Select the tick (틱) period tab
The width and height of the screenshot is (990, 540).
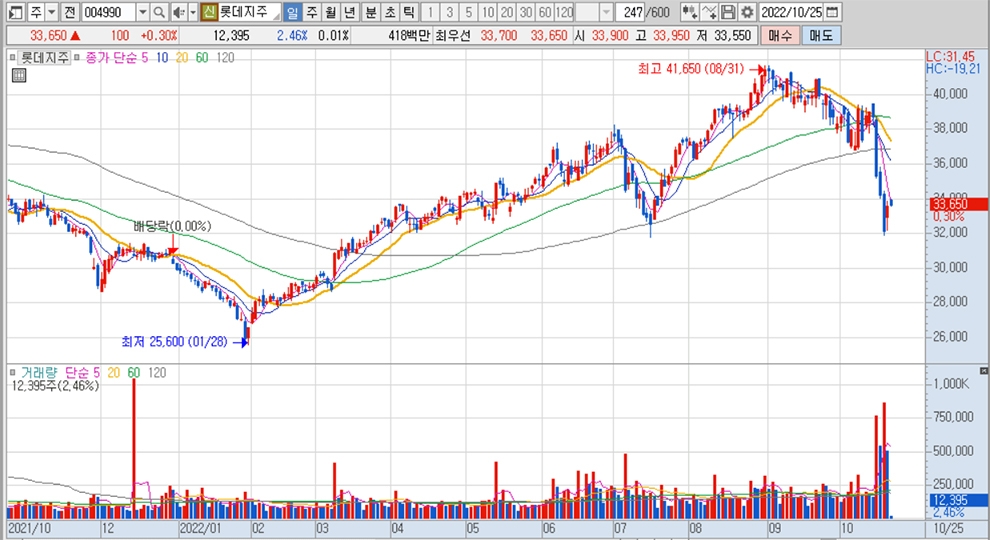pyautogui.click(x=408, y=12)
